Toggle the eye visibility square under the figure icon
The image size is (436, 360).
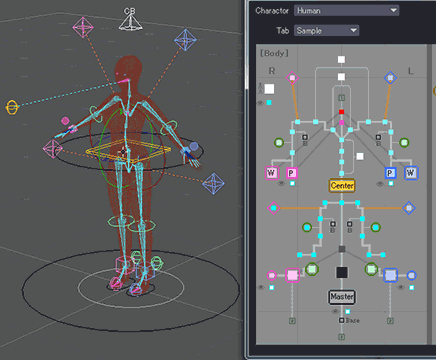click(x=269, y=103)
